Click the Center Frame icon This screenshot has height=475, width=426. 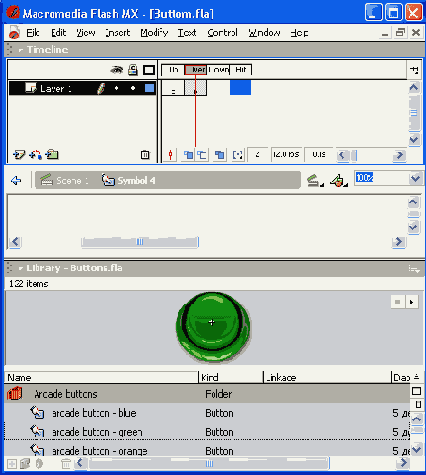170,155
